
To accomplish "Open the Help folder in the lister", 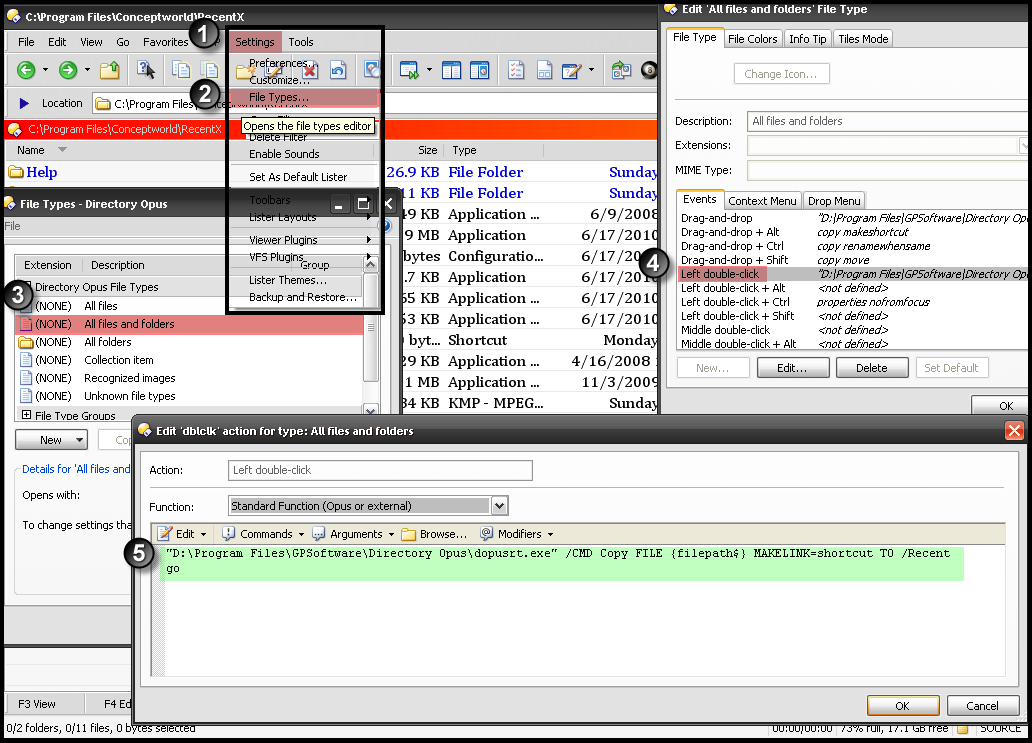I will click(x=33, y=172).
